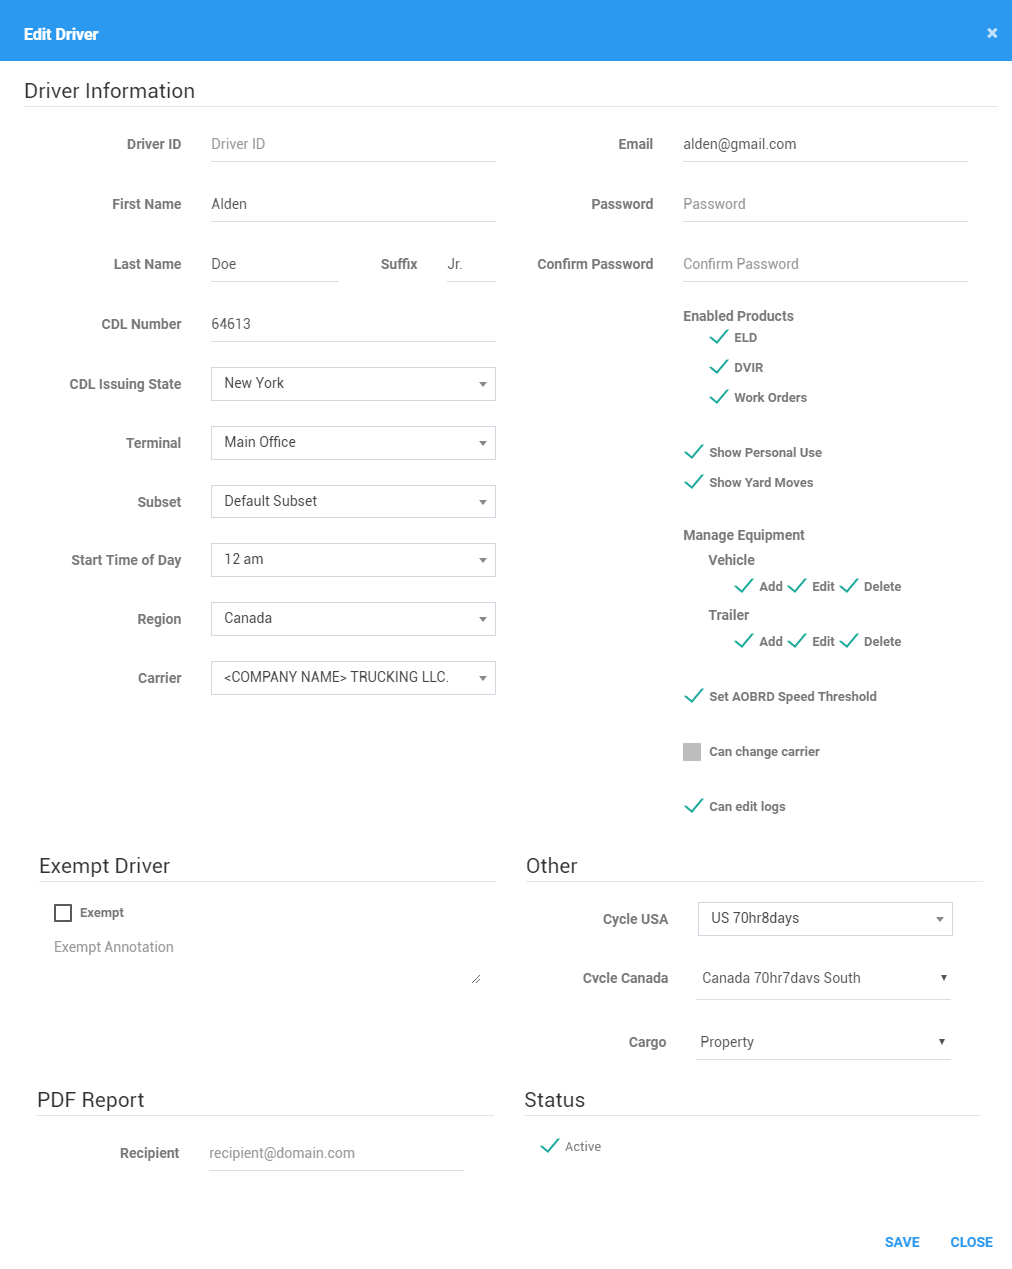Screen dimensions: 1012x1269
Task: Enable the Can change carrier checkbox
Action: (x=692, y=752)
